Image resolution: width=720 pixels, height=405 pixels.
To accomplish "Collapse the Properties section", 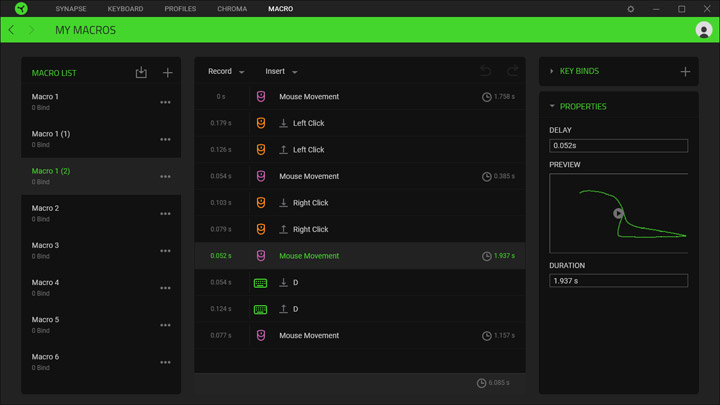I will tap(552, 106).
